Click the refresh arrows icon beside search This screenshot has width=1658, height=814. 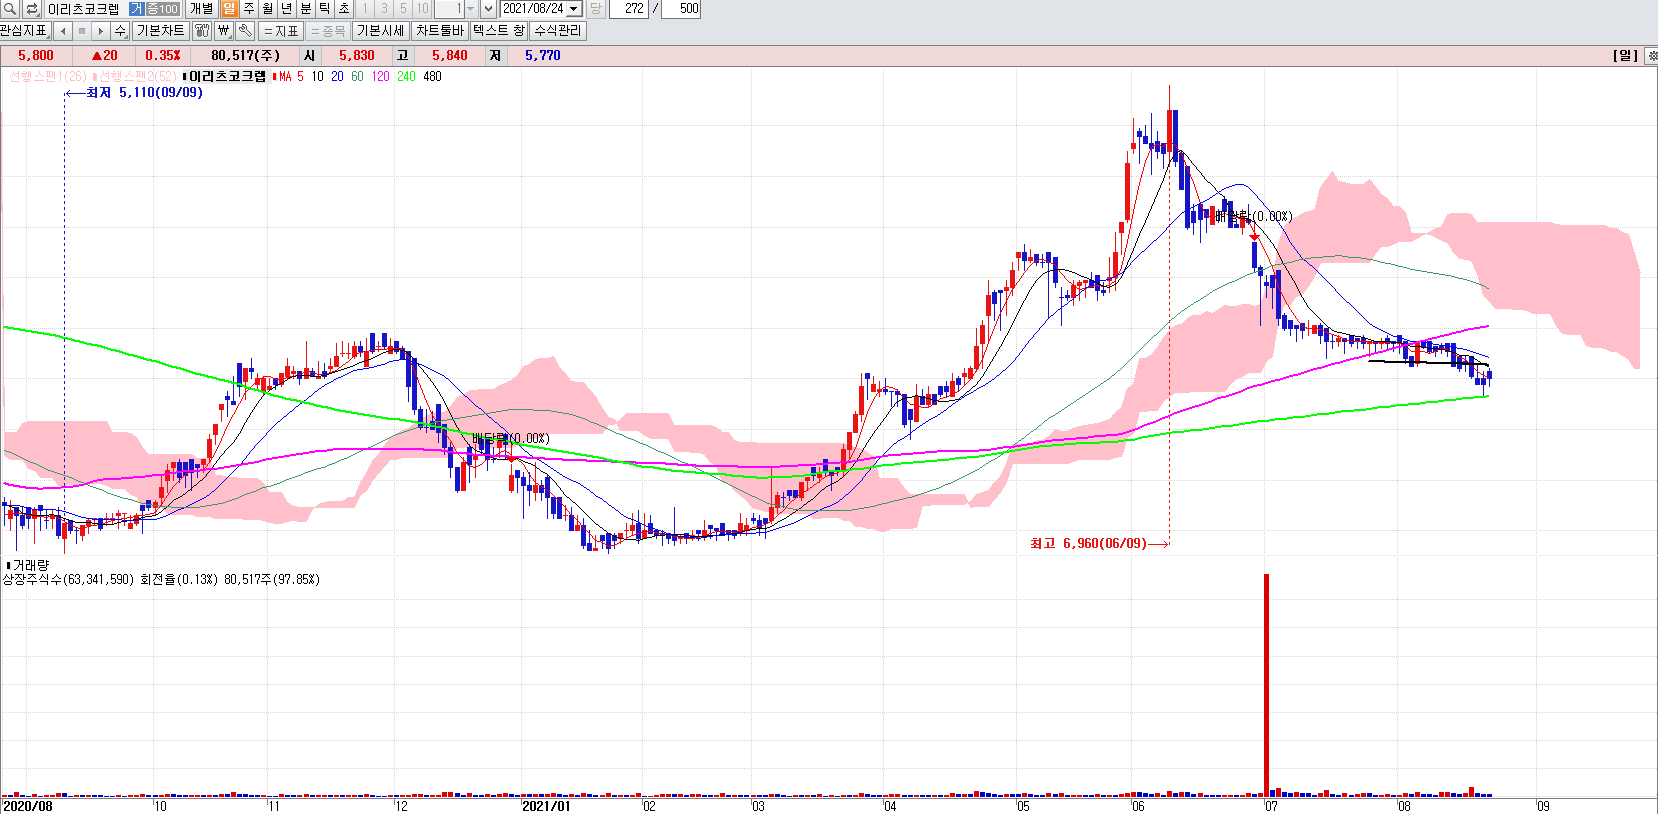(31, 8)
